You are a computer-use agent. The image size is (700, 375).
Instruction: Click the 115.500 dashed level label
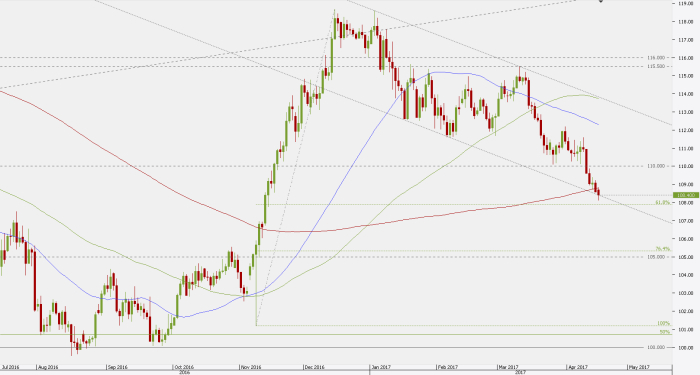click(656, 66)
